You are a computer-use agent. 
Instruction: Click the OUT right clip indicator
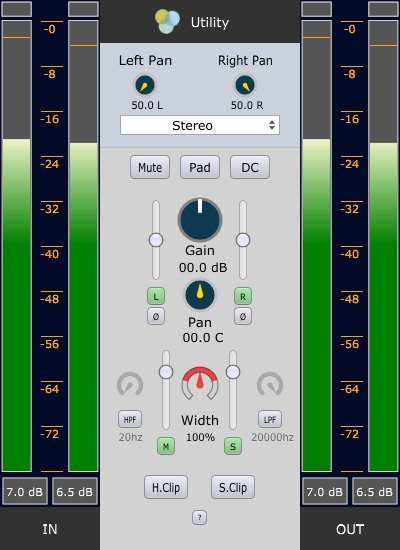tap(383, 9)
